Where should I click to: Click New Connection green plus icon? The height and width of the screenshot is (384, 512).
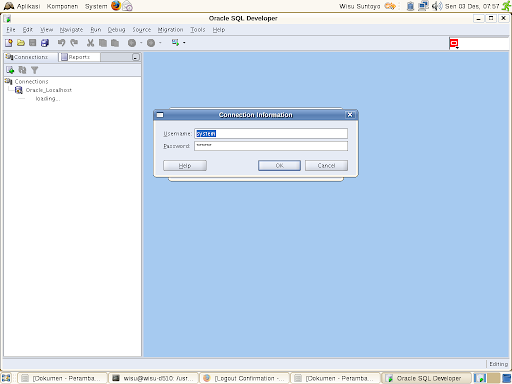pos(10,70)
